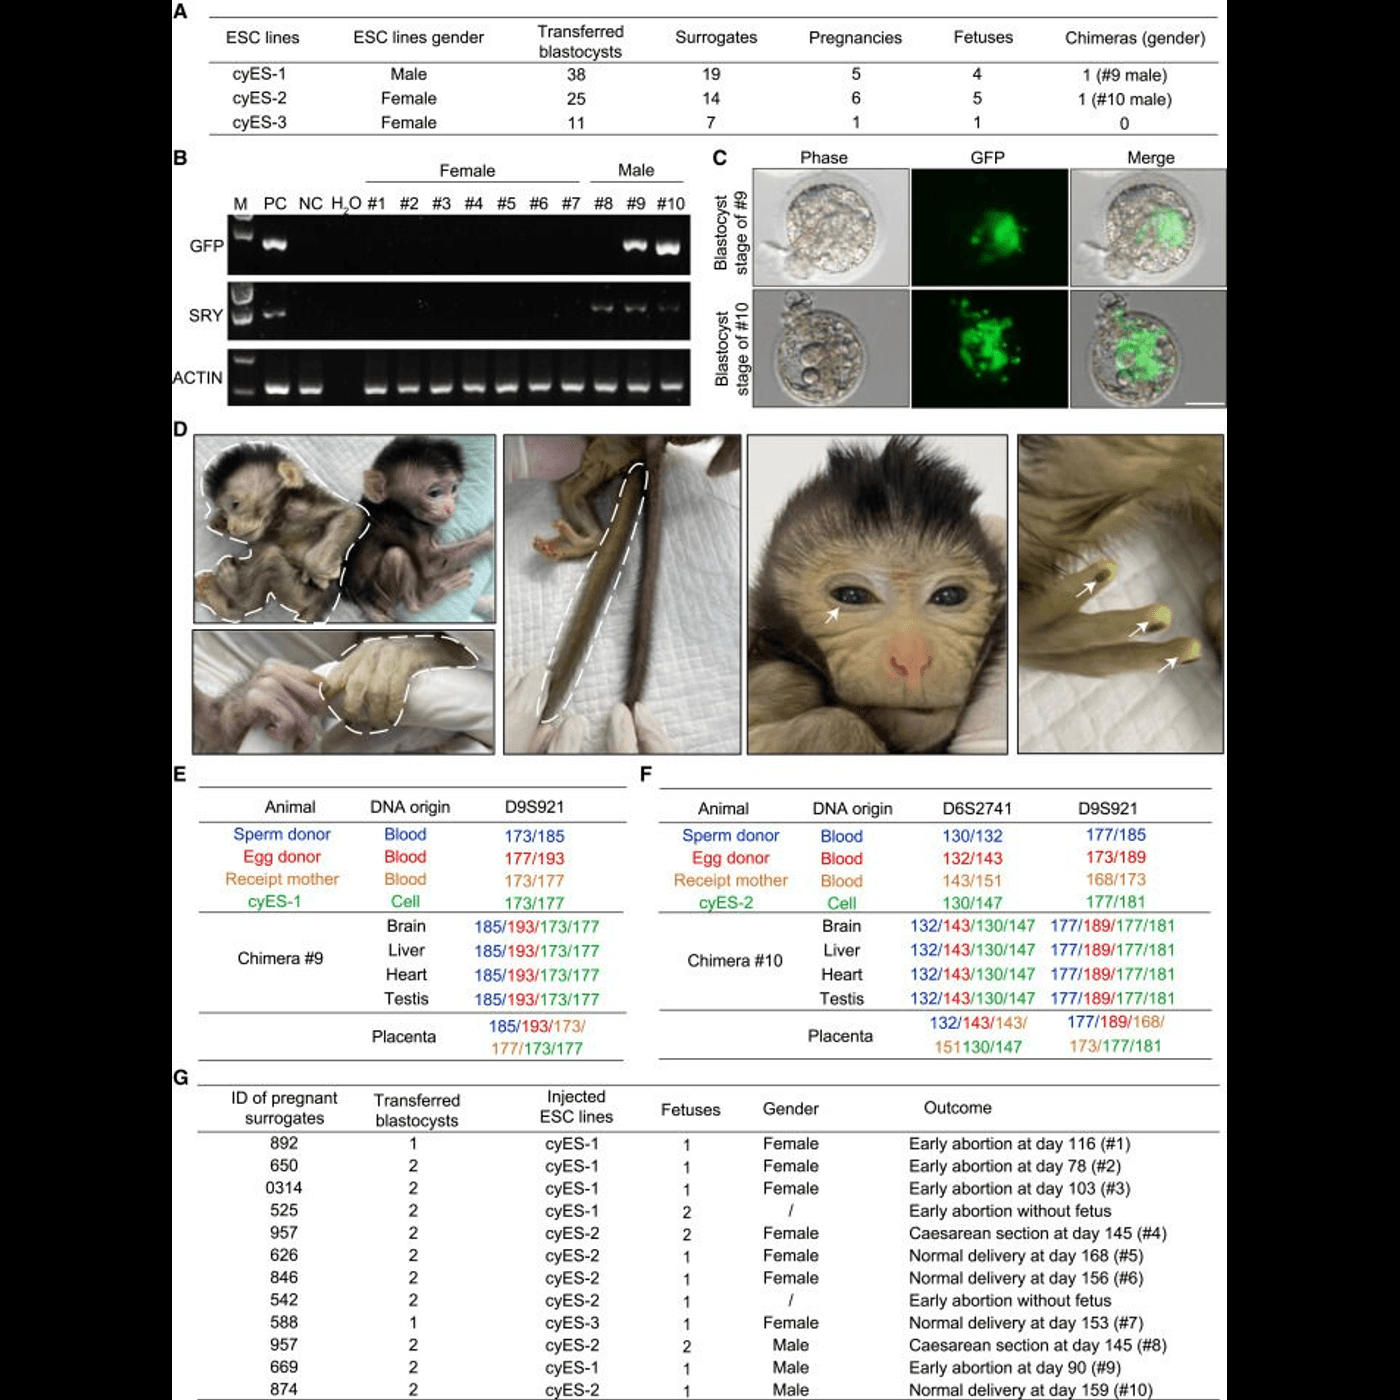Click the GFP image of blastocyst #10
Viewport: 1400px width, 1400px height.
pos(988,349)
